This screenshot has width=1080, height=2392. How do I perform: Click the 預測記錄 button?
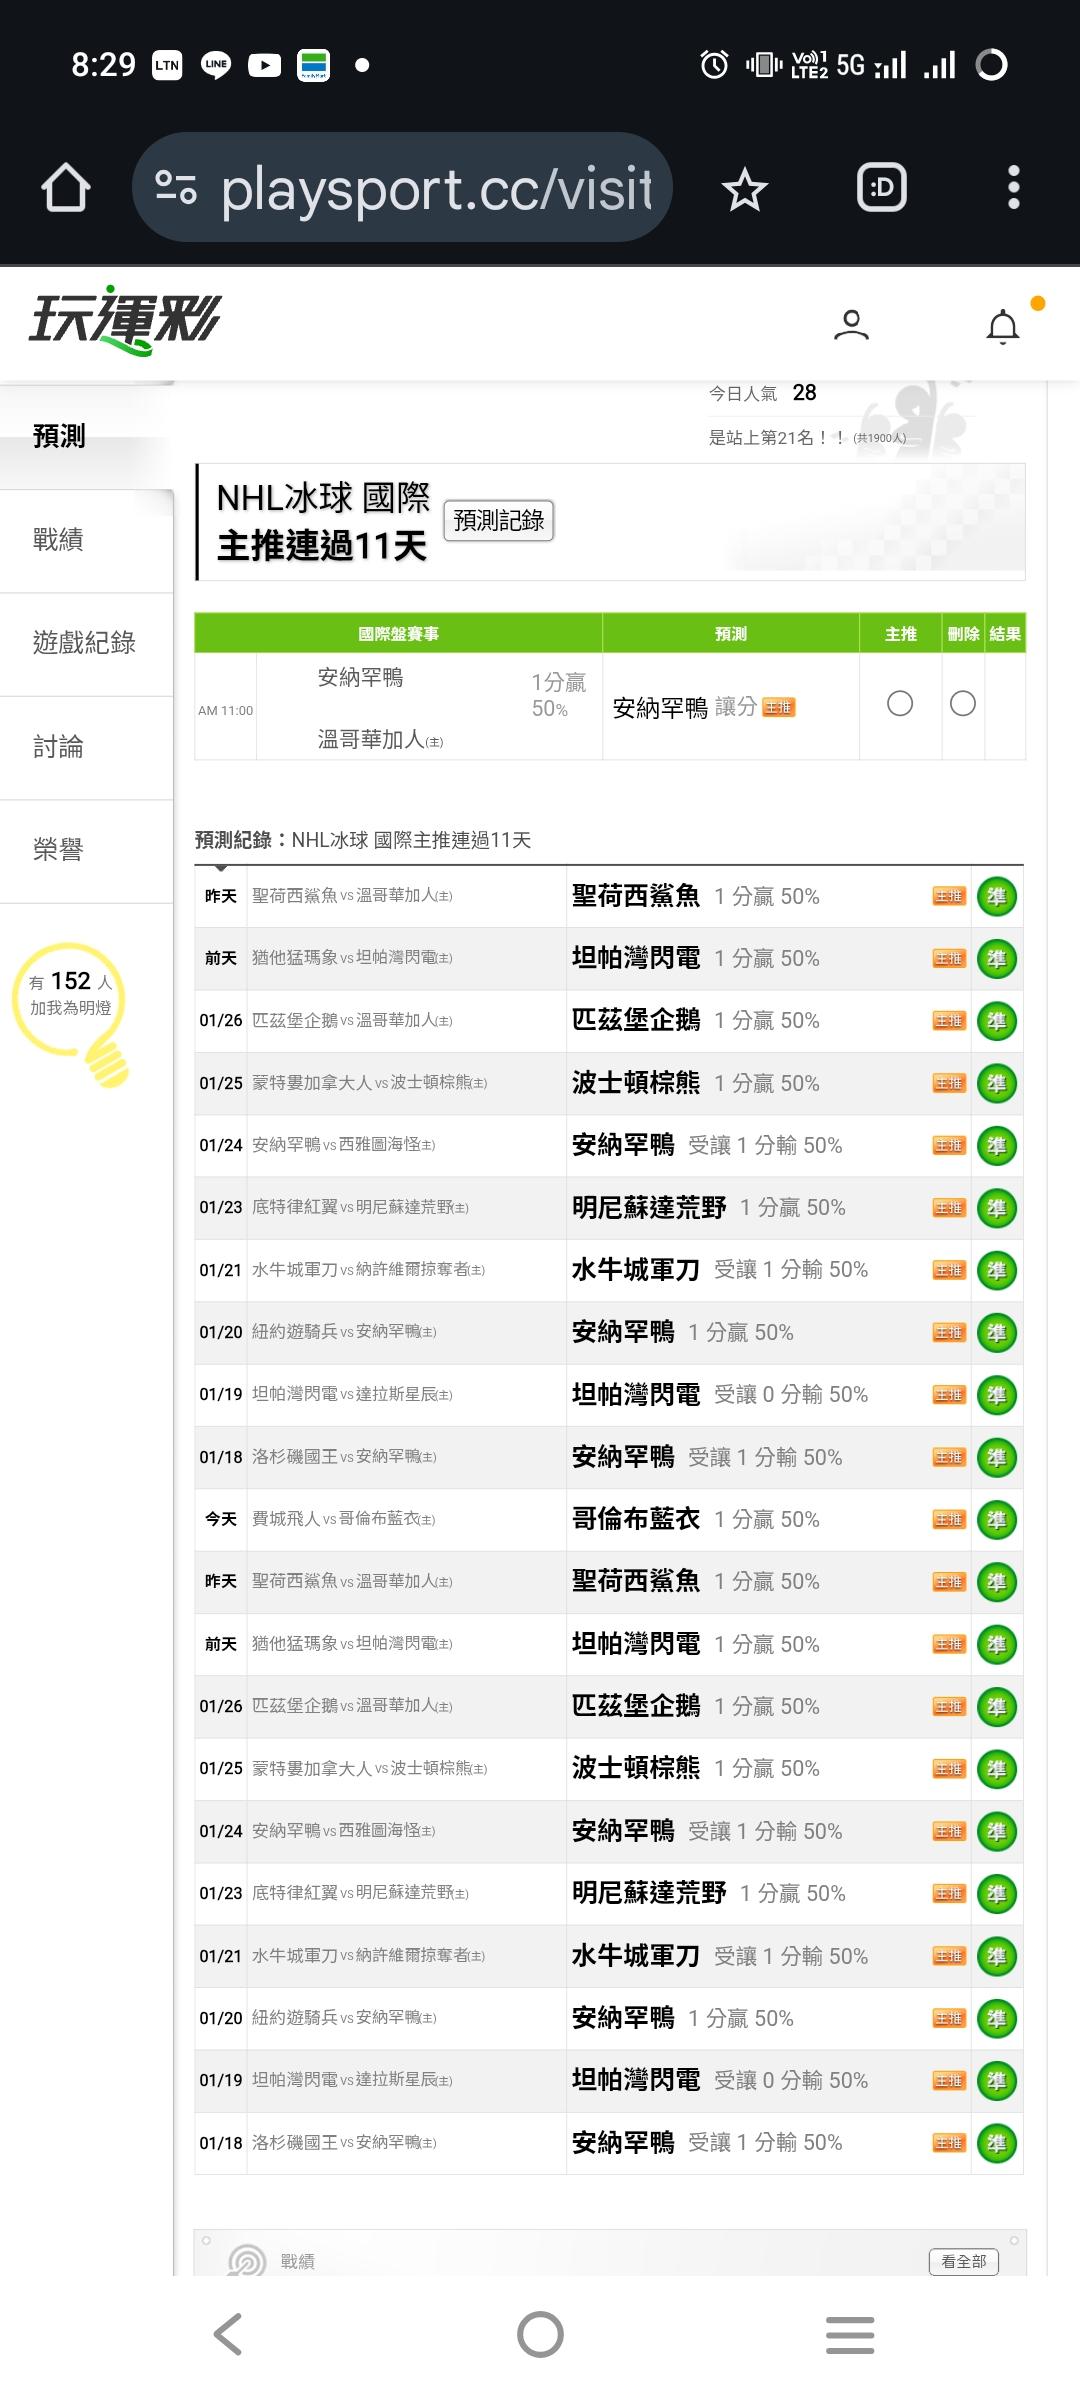pyautogui.click(x=498, y=521)
